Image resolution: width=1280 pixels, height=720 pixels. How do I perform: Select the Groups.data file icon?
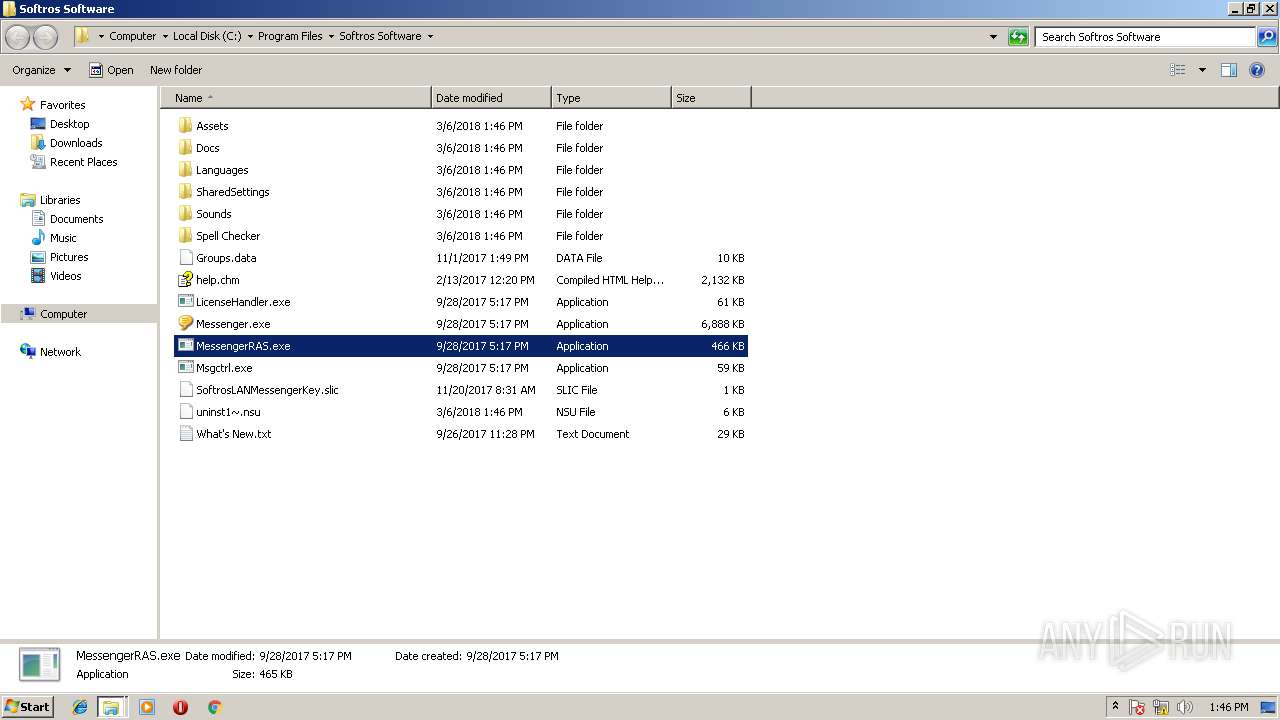point(185,258)
